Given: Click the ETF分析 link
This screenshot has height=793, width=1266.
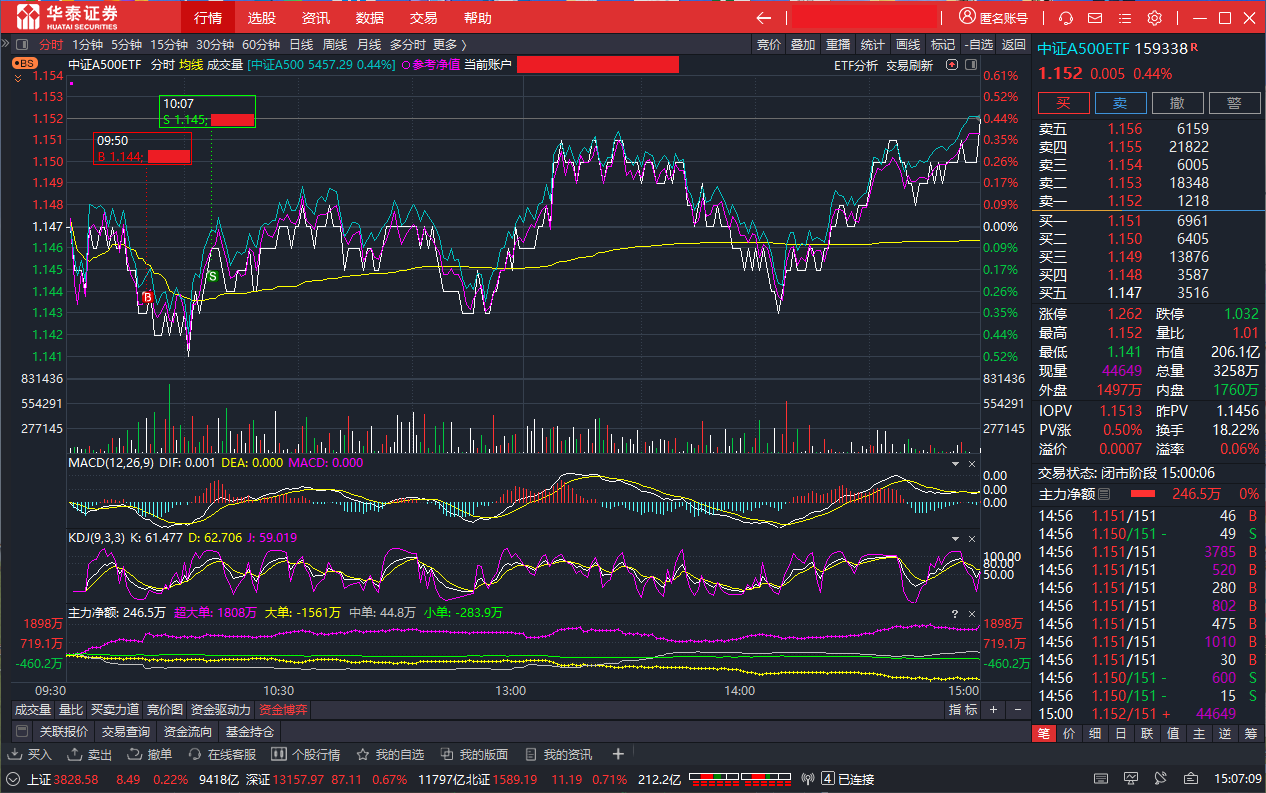Looking at the screenshot, I should tap(856, 65).
